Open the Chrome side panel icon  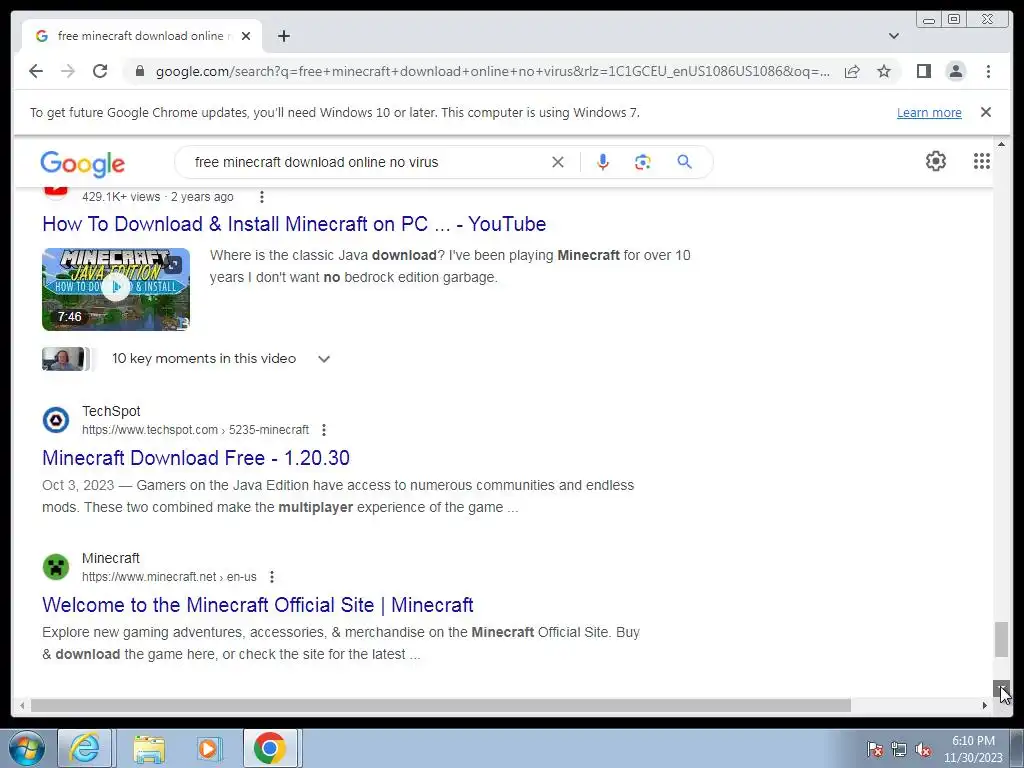point(923,71)
